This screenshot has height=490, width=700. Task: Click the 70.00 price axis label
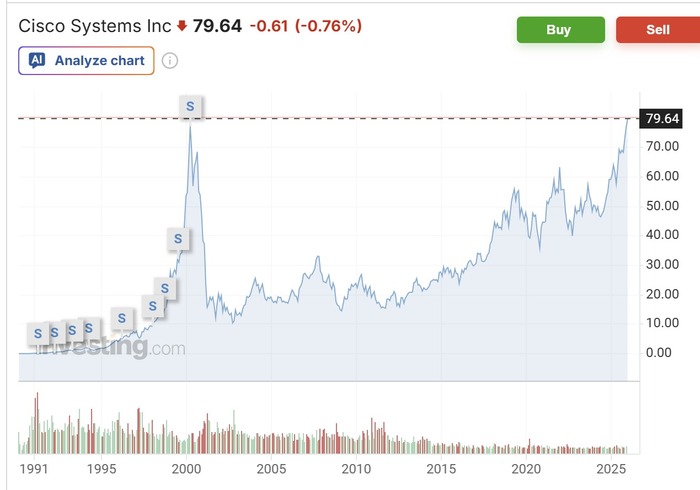click(663, 147)
